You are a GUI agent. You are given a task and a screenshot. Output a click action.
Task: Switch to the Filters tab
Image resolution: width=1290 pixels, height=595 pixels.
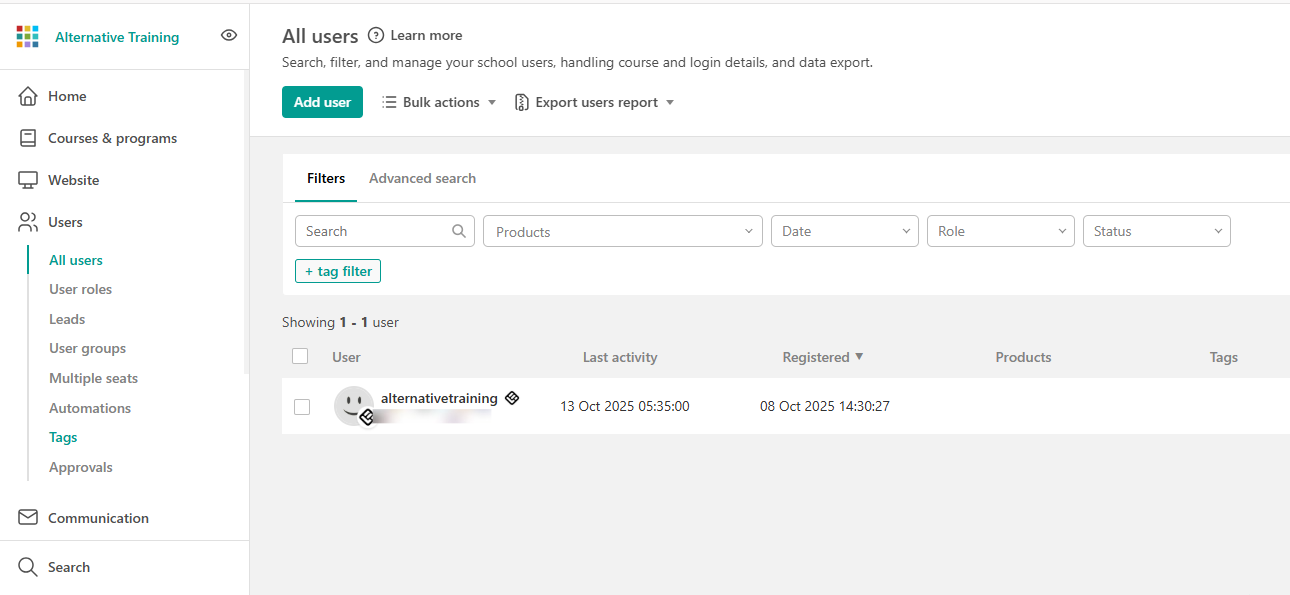point(326,178)
